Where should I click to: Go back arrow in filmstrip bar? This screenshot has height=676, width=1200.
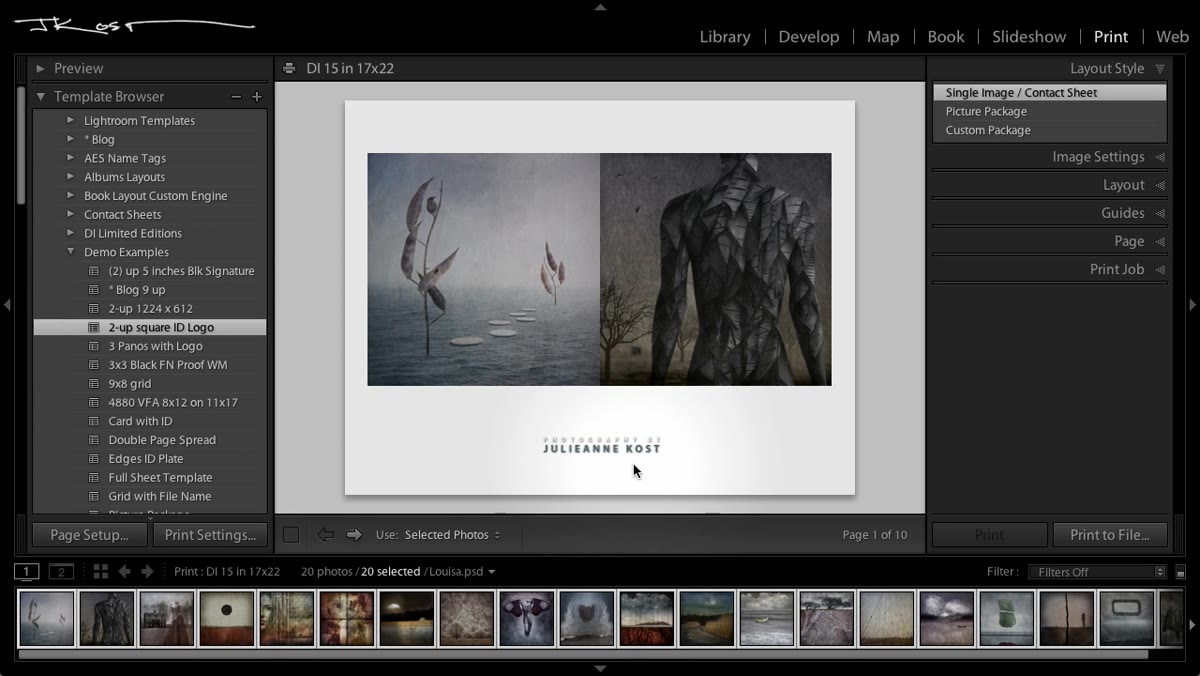tap(124, 572)
